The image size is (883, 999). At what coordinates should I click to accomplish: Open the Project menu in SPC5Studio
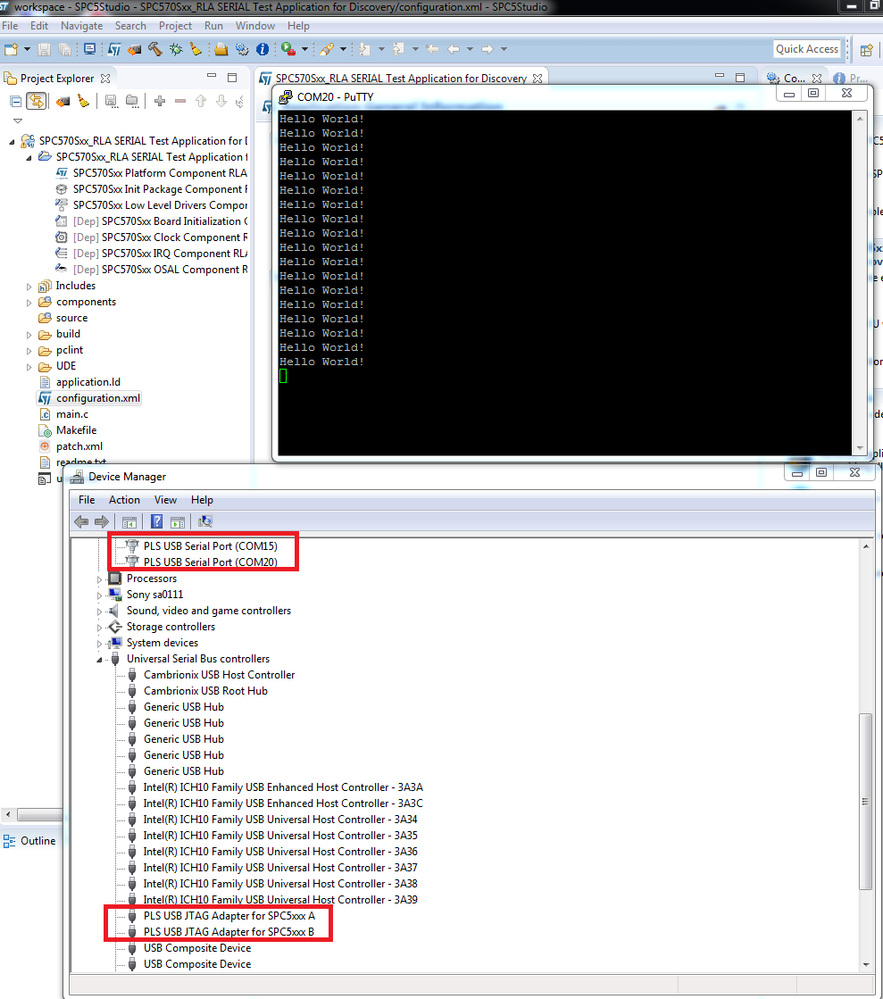pos(175,25)
